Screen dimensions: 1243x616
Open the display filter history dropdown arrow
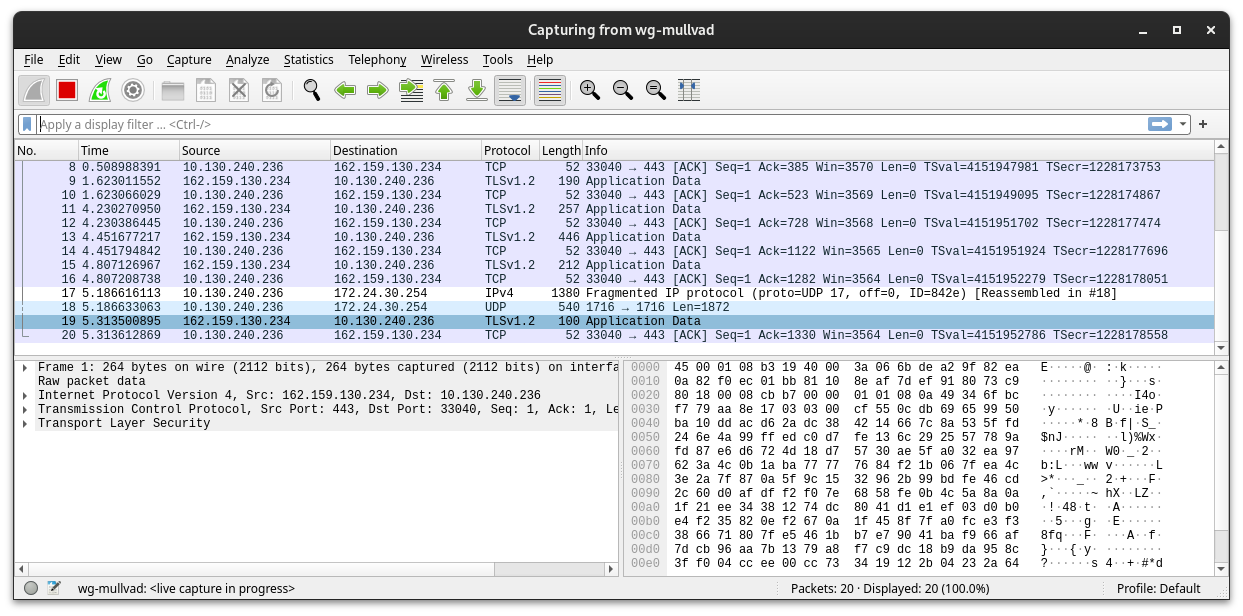tap(1184, 124)
